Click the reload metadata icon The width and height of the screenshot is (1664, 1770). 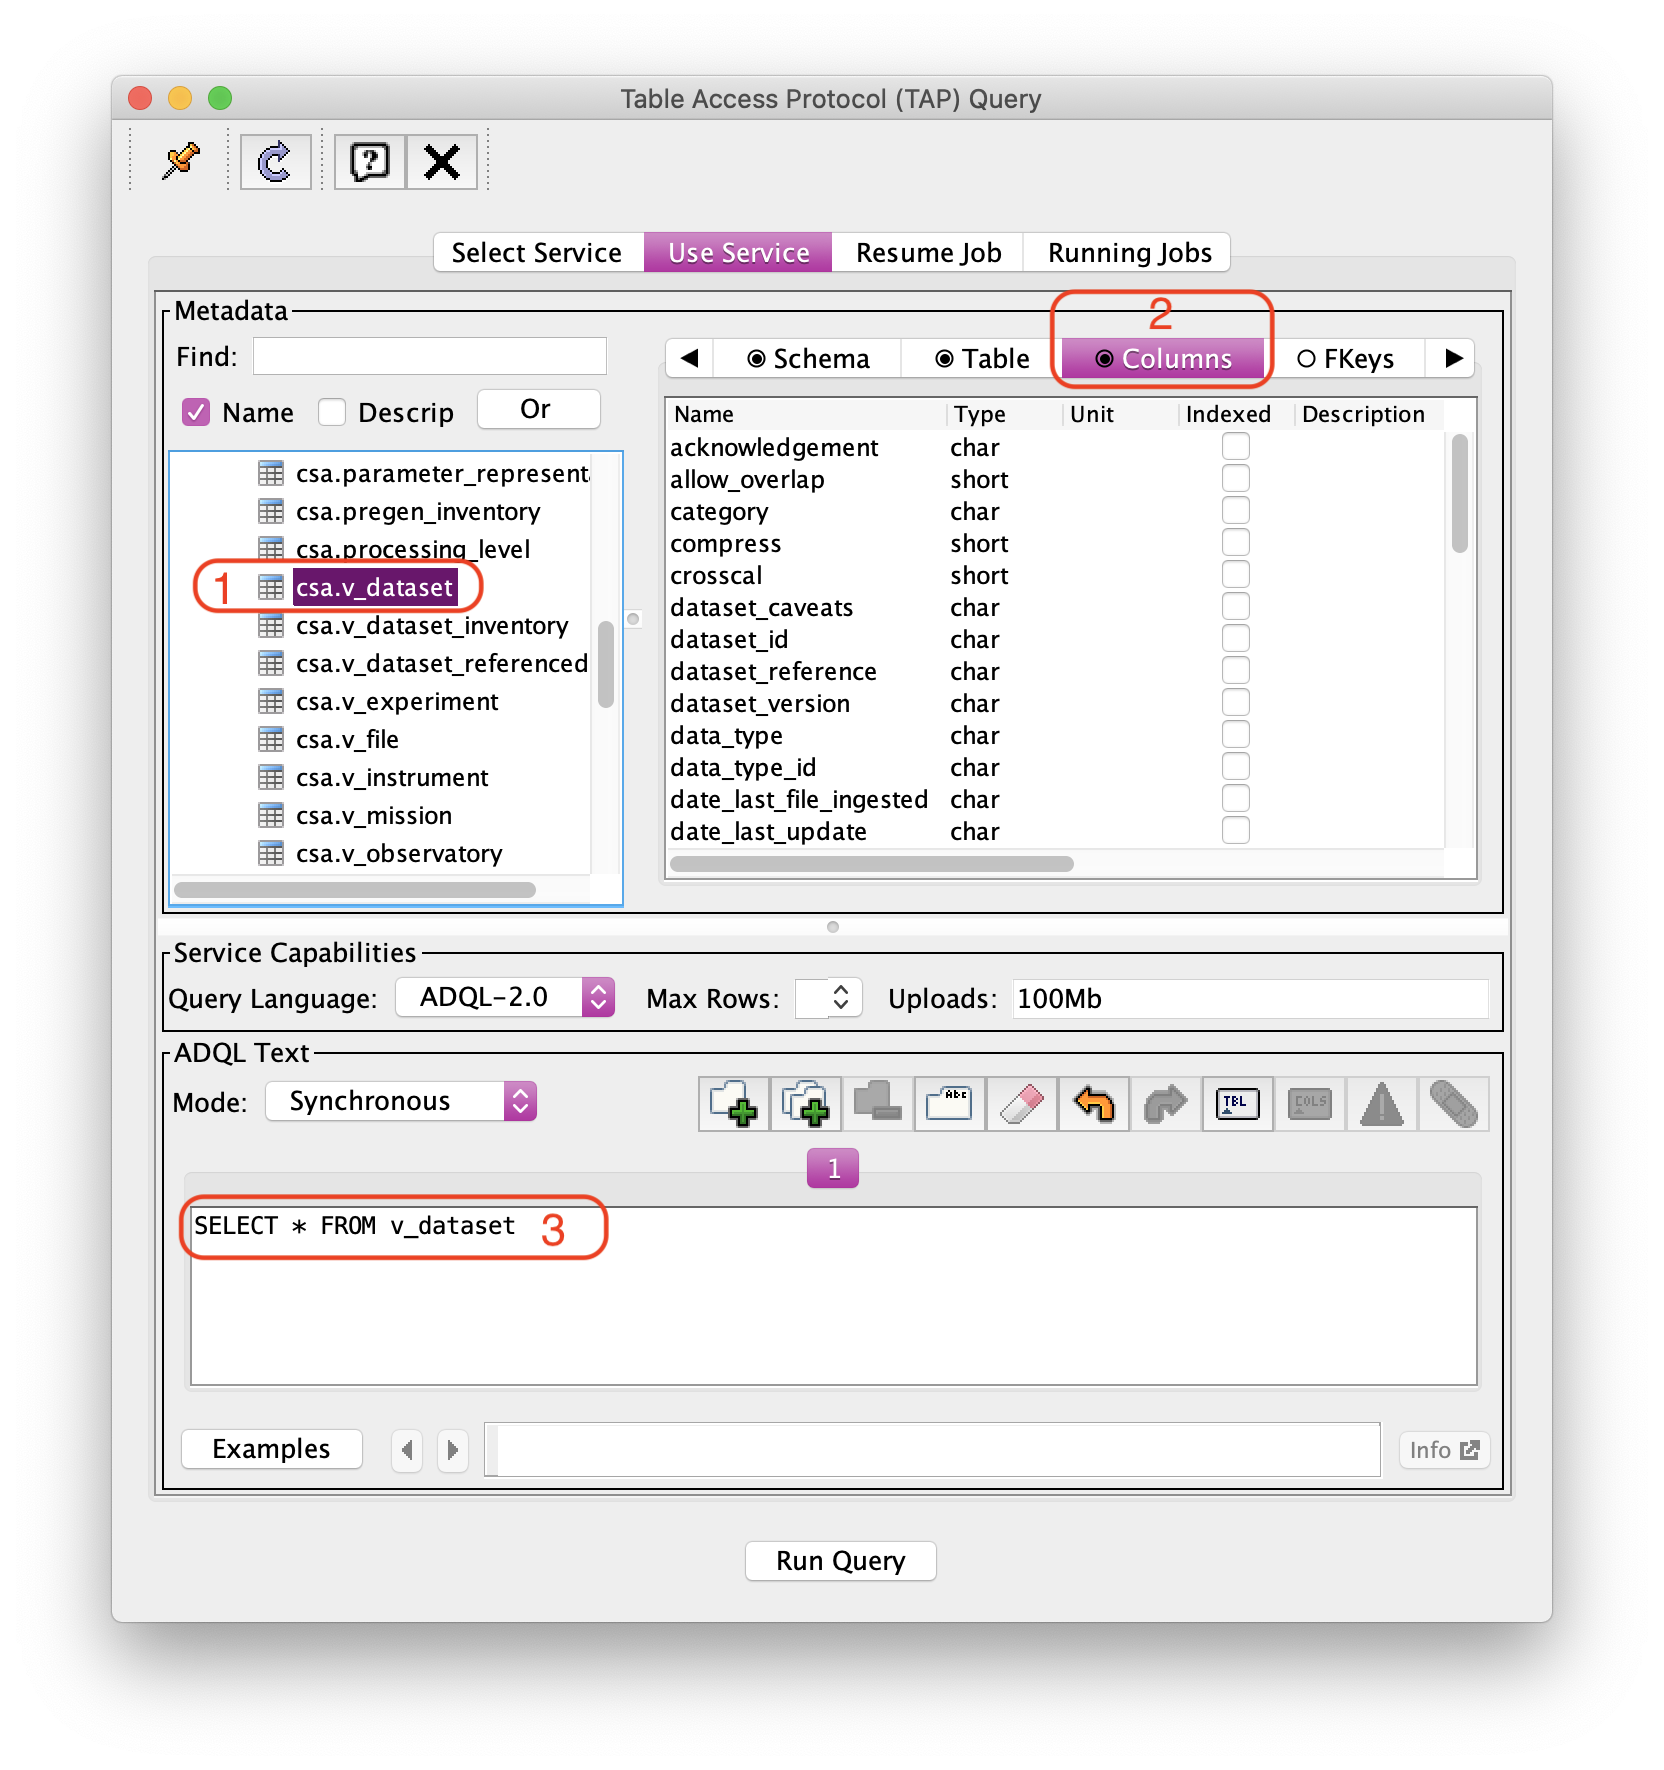pos(275,161)
